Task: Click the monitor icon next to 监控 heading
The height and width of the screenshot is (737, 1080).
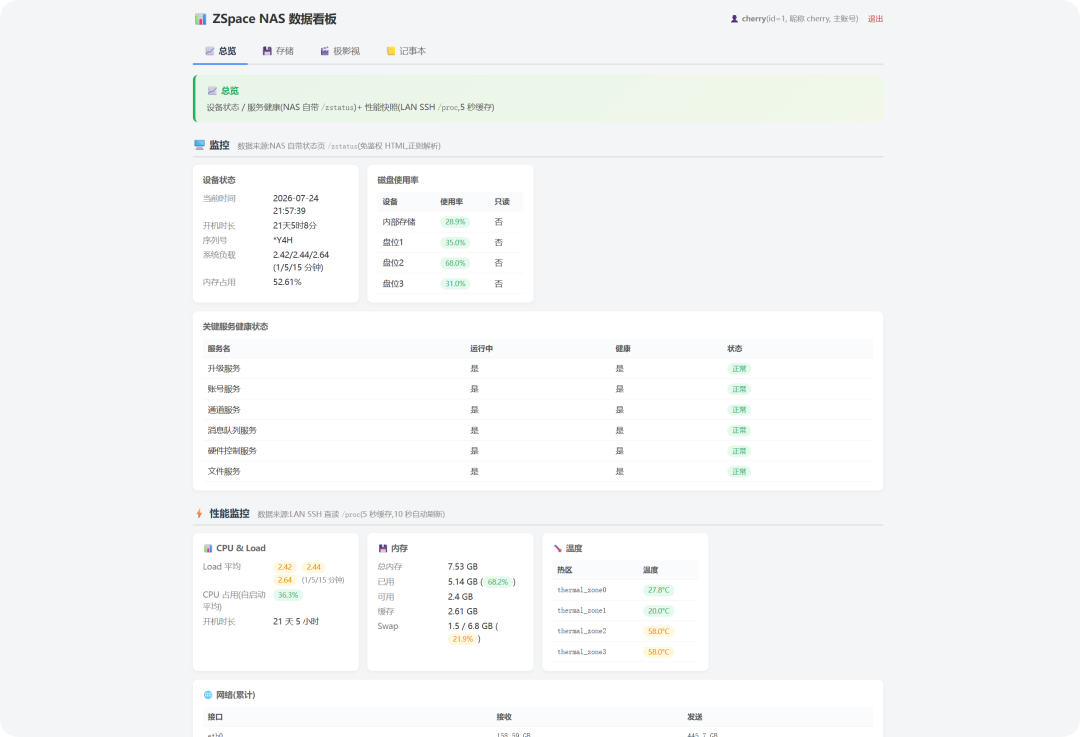Action: click(x=200, y=145)
